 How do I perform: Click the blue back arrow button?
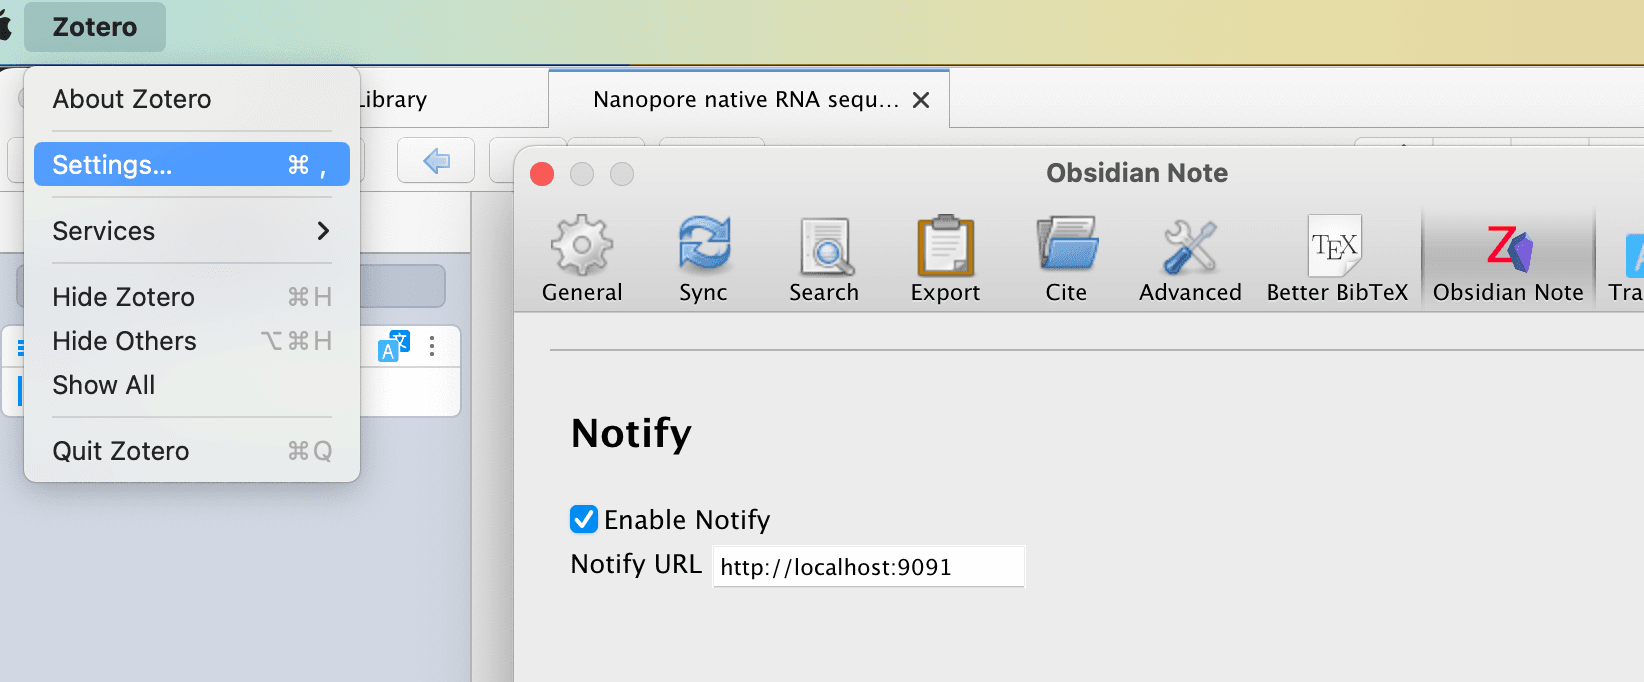[436, 161]
